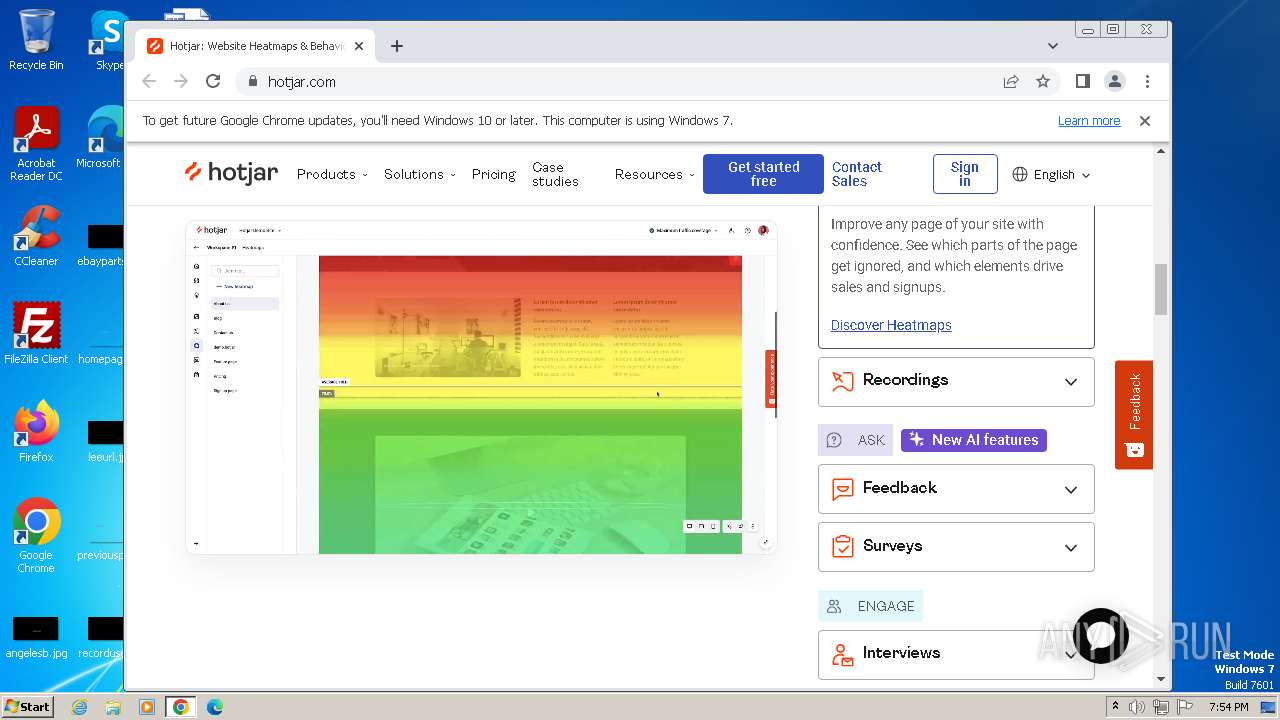Go to the Pricing page
1280x720 pixels.
point(494,174)
